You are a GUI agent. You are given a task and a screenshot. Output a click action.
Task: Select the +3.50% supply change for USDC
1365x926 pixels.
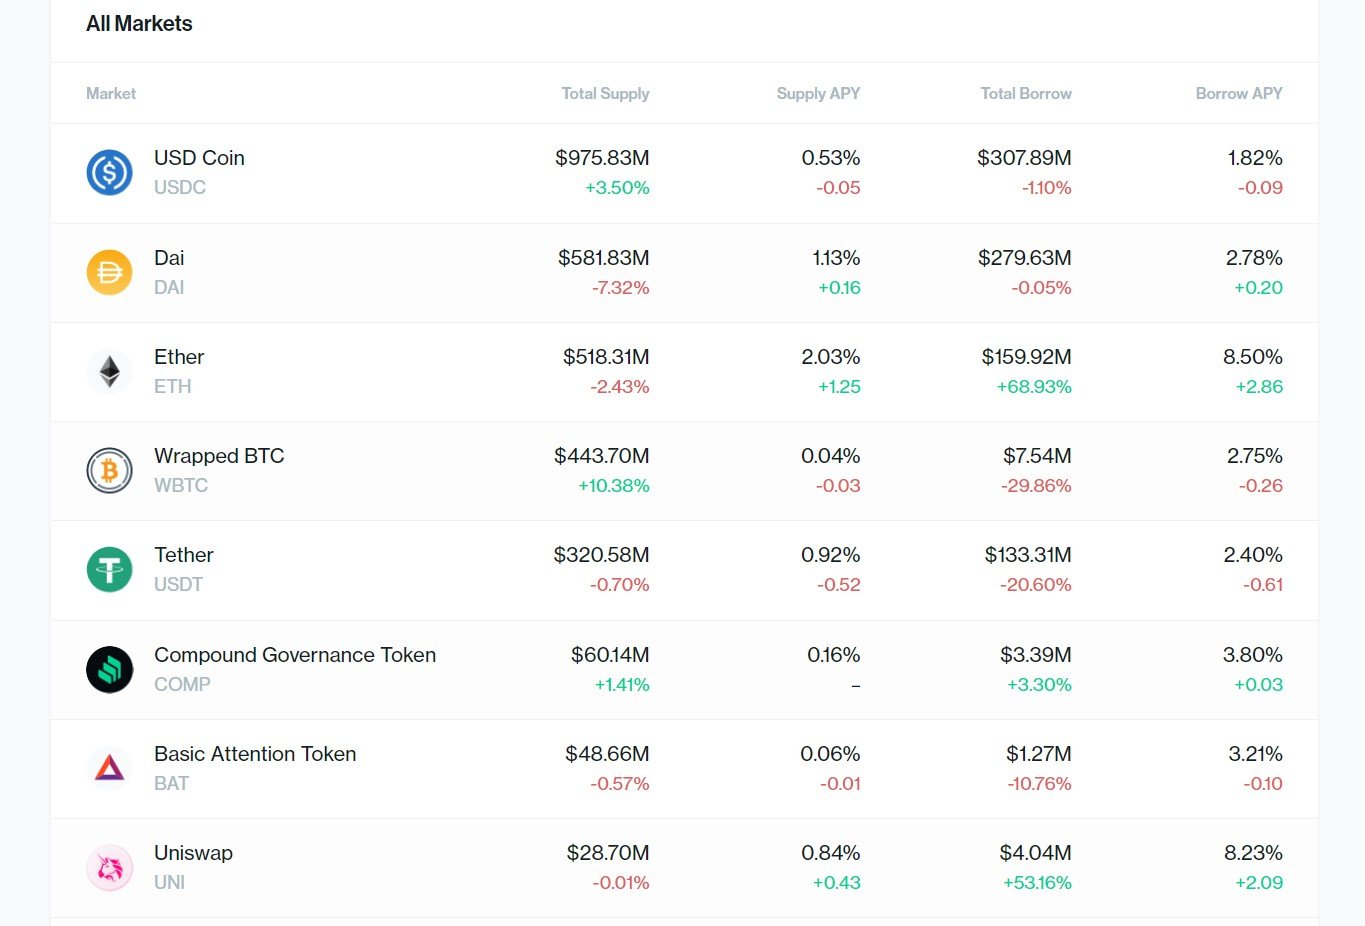pos(617,188)
